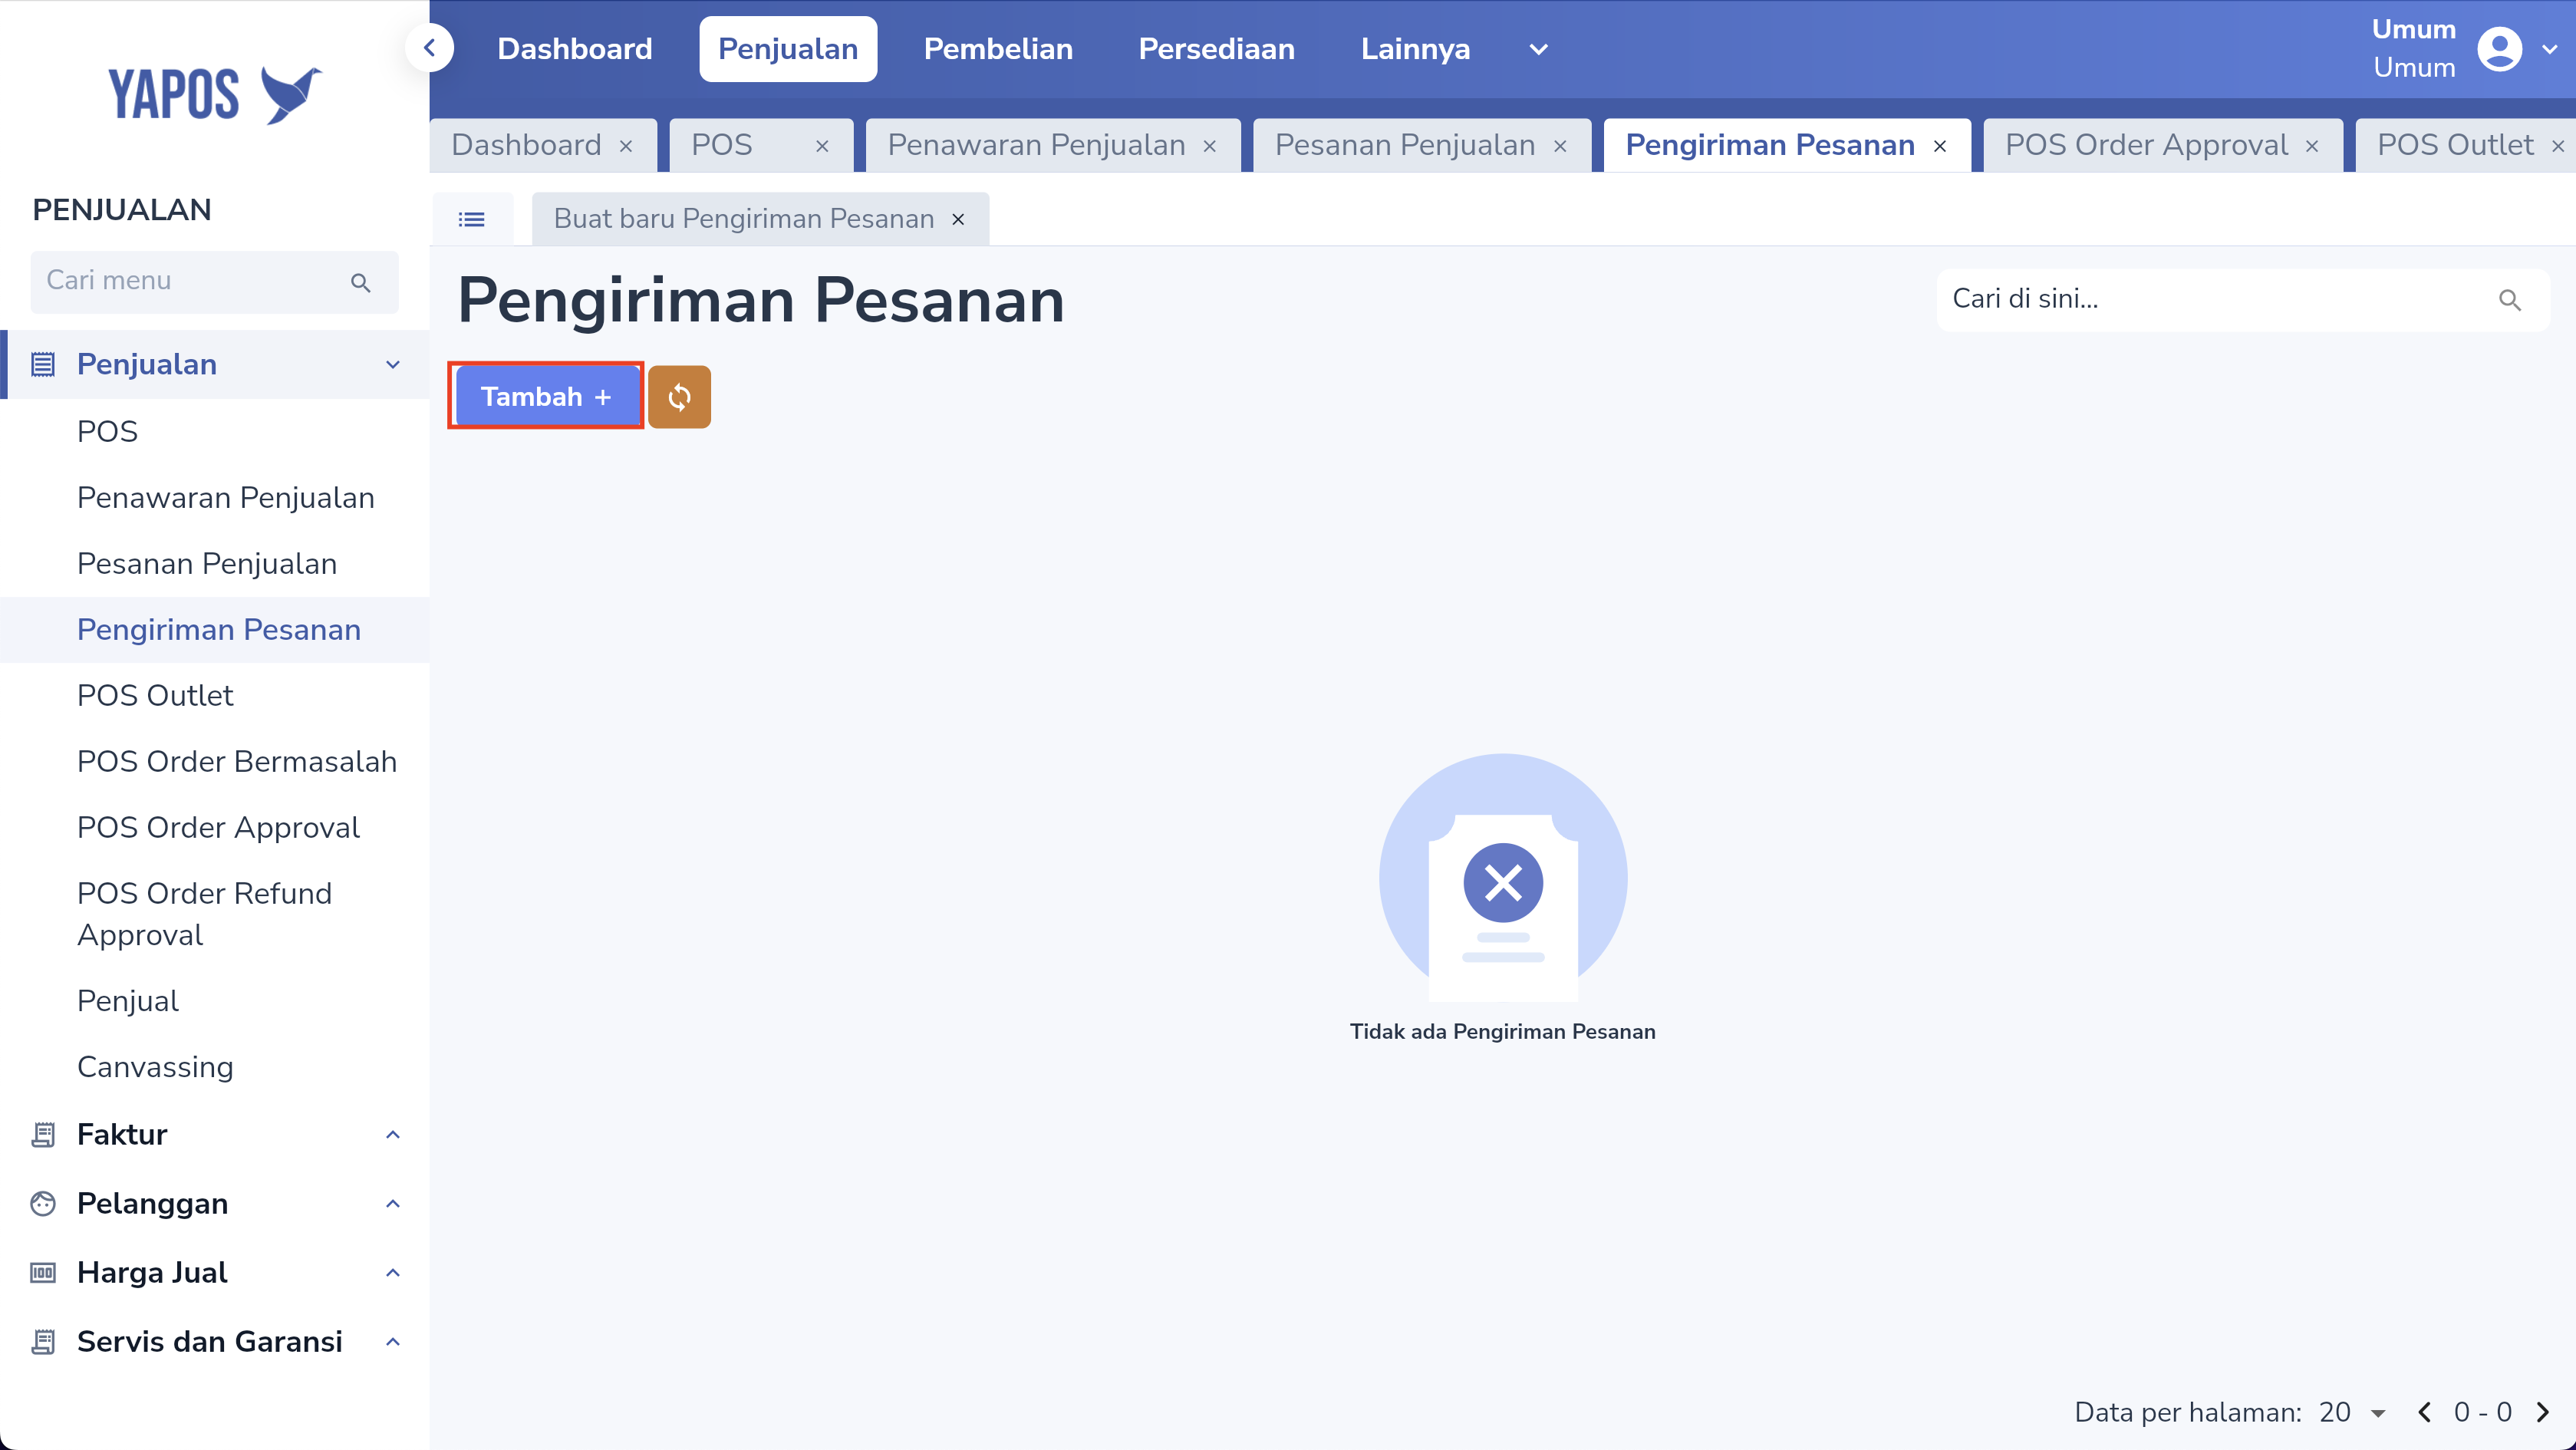Expand the Pelanggan section chevron
The image size is (2576, 1450).
393,1203
